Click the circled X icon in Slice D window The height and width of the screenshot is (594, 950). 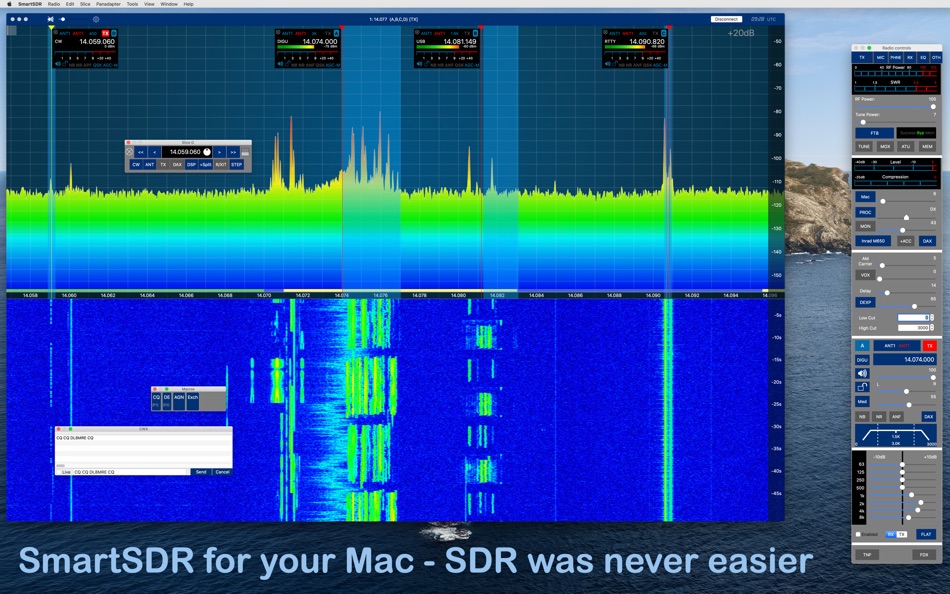point(129,152)
